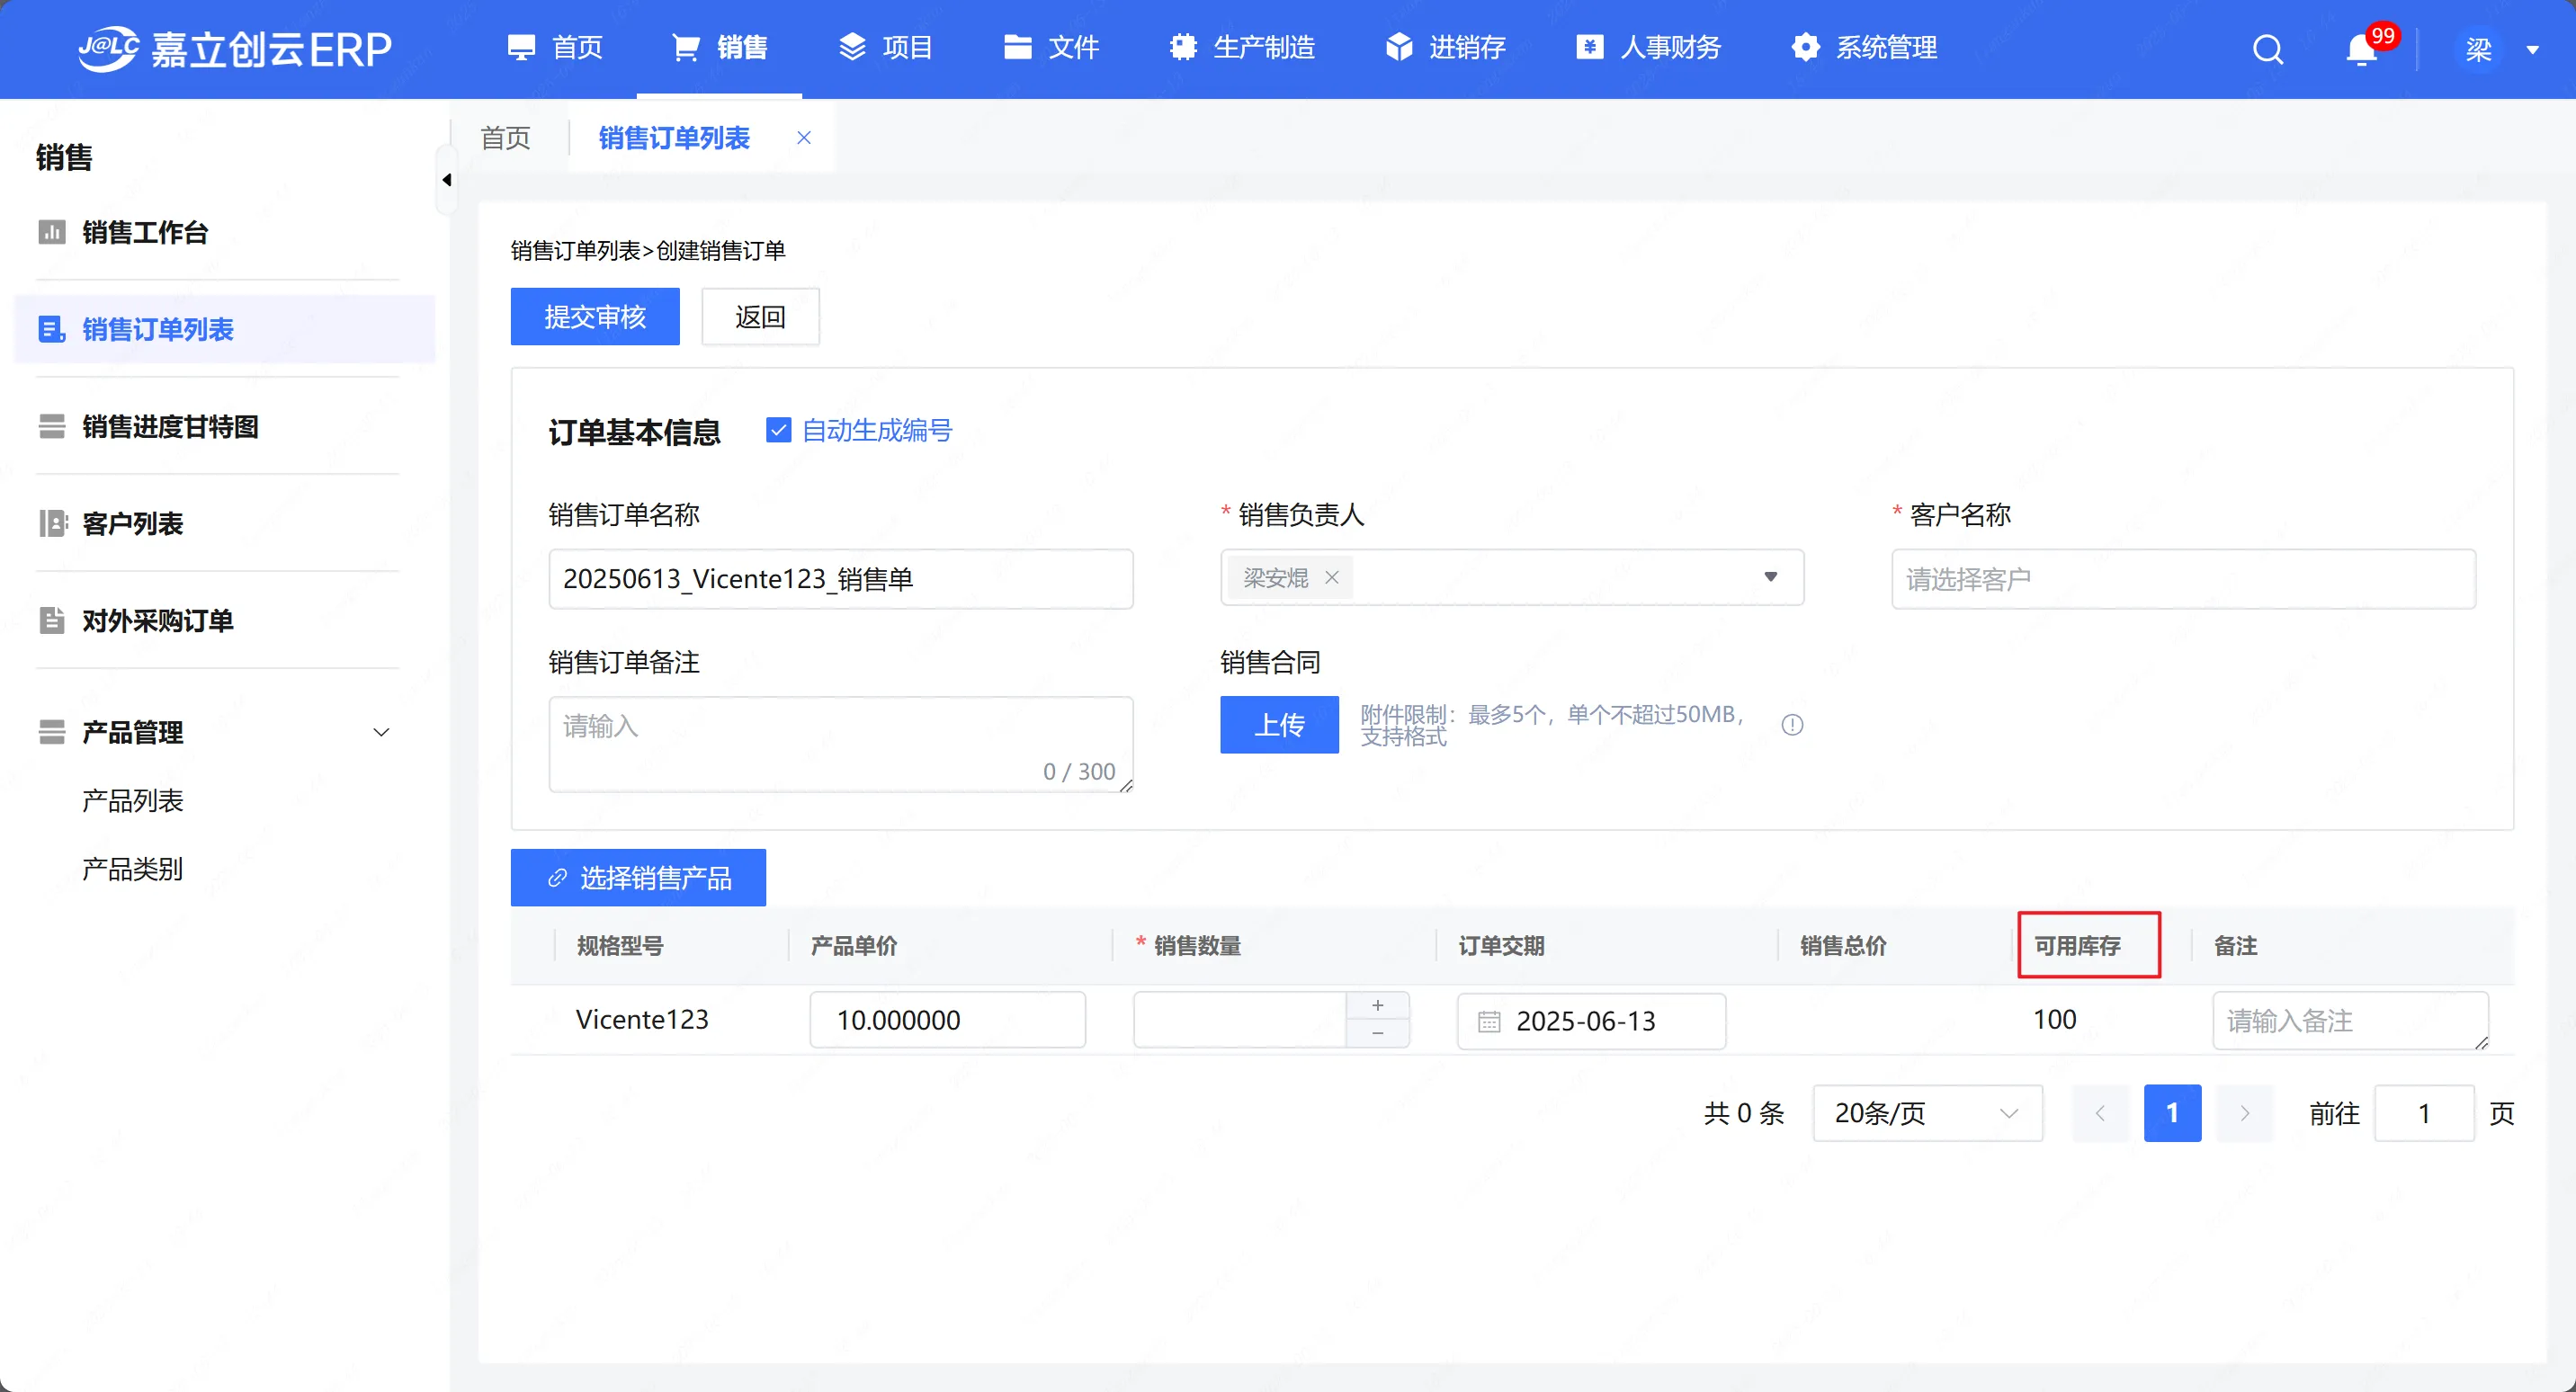Open the 生产制造 top menu
The width and height of the screenshot is (2576, 1392).
[x=1242, y=48]
